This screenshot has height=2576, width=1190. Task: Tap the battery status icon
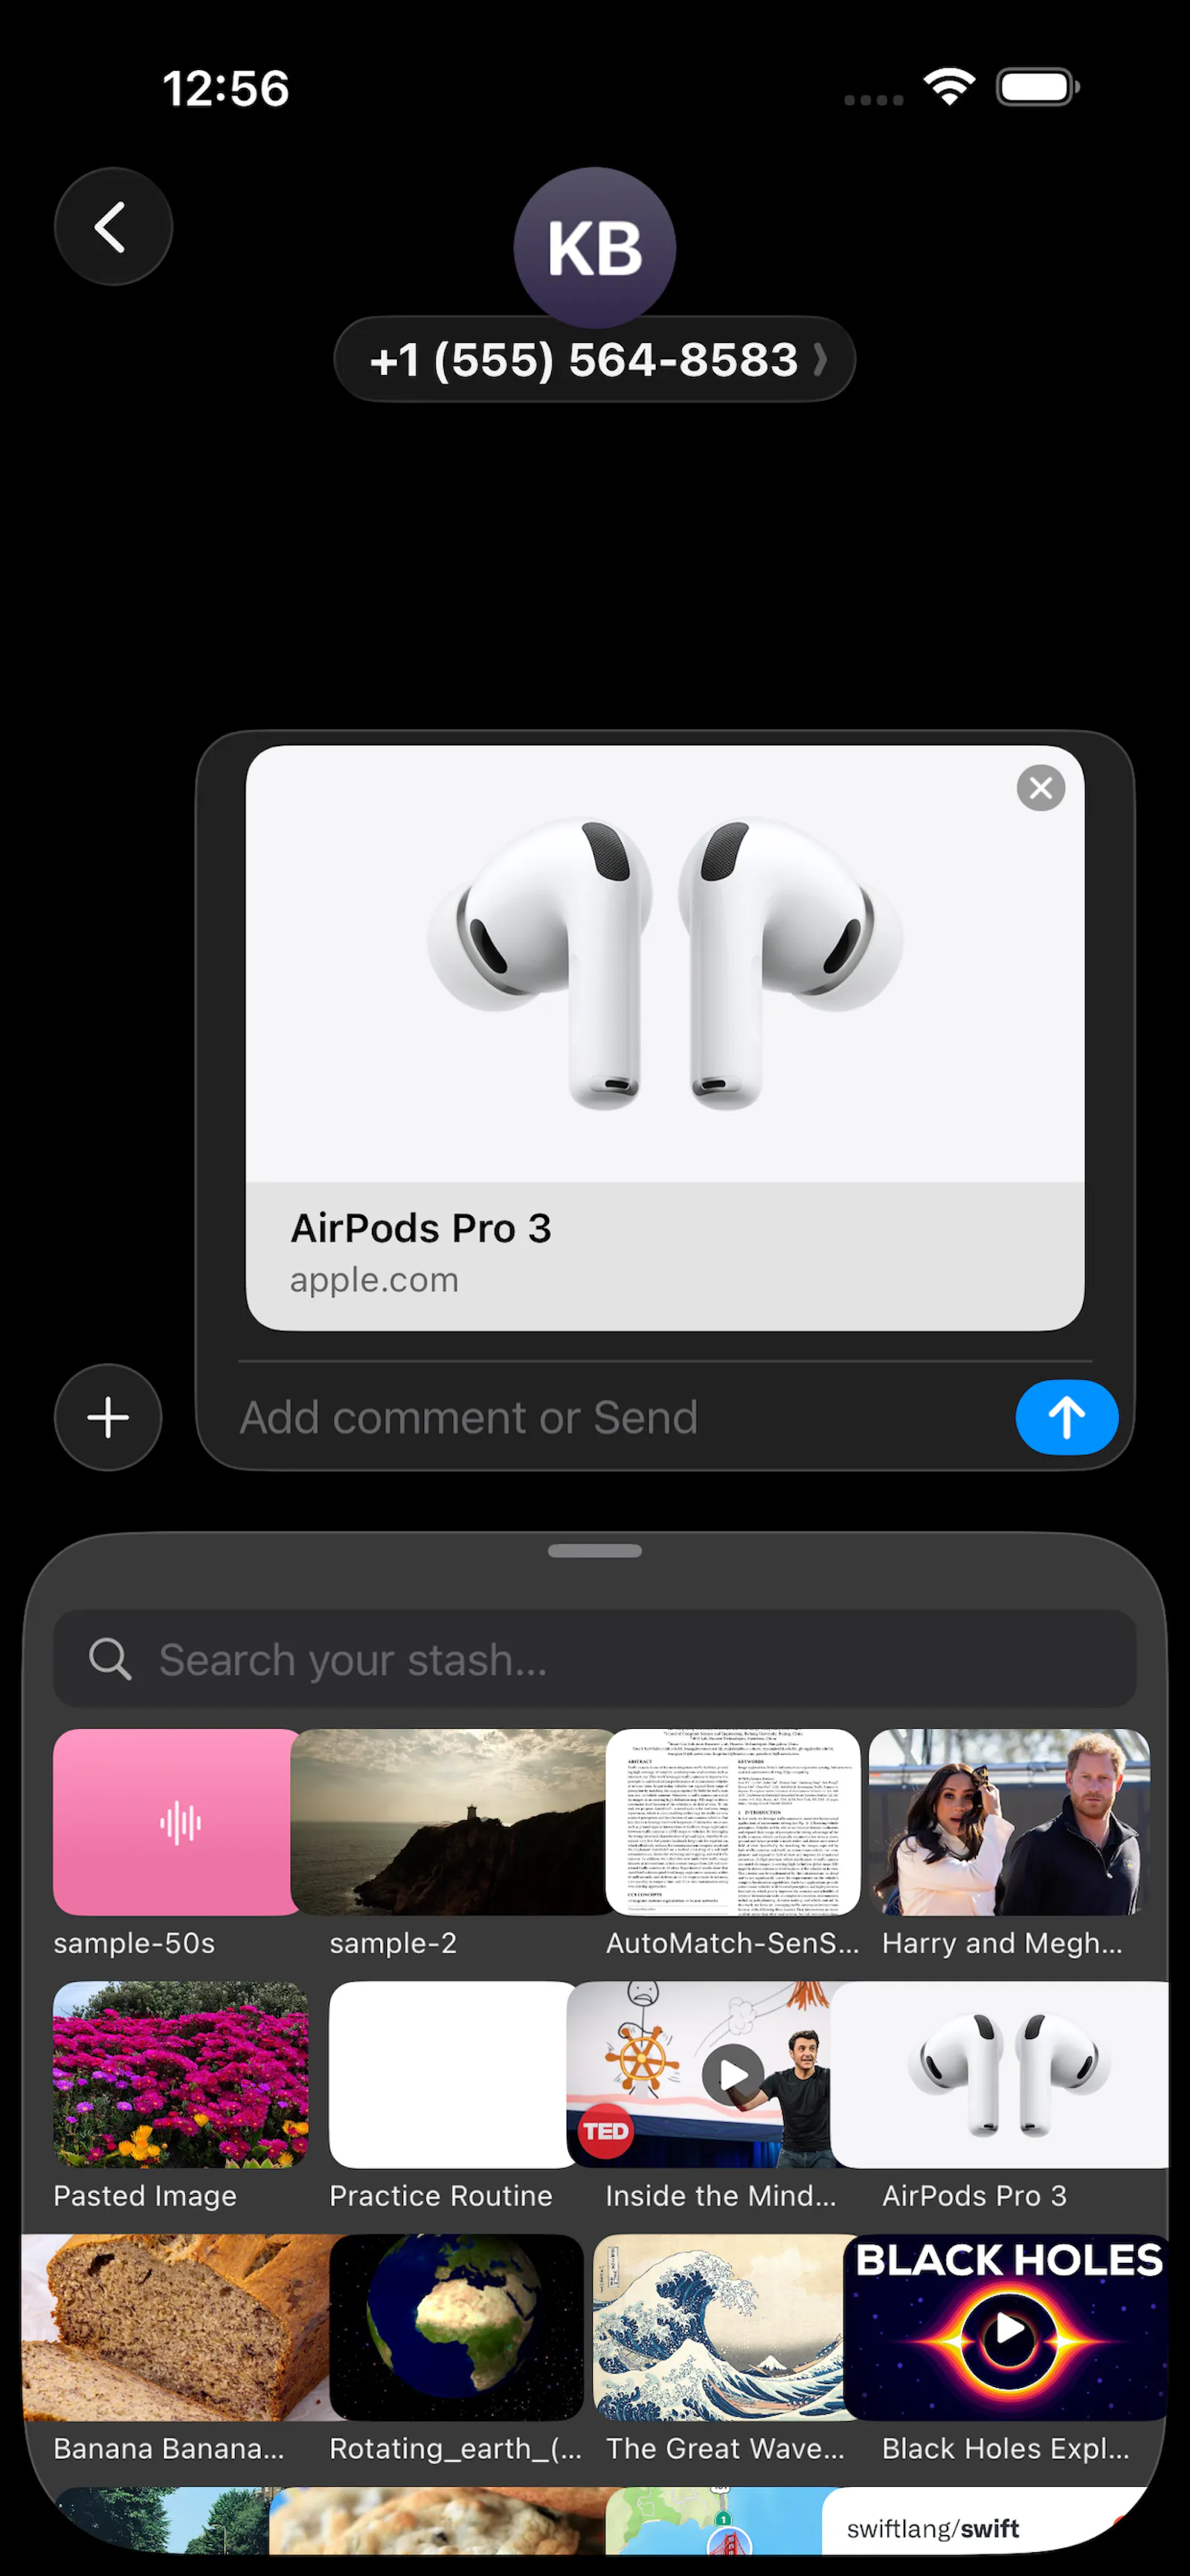click(x=1038, y=87)
